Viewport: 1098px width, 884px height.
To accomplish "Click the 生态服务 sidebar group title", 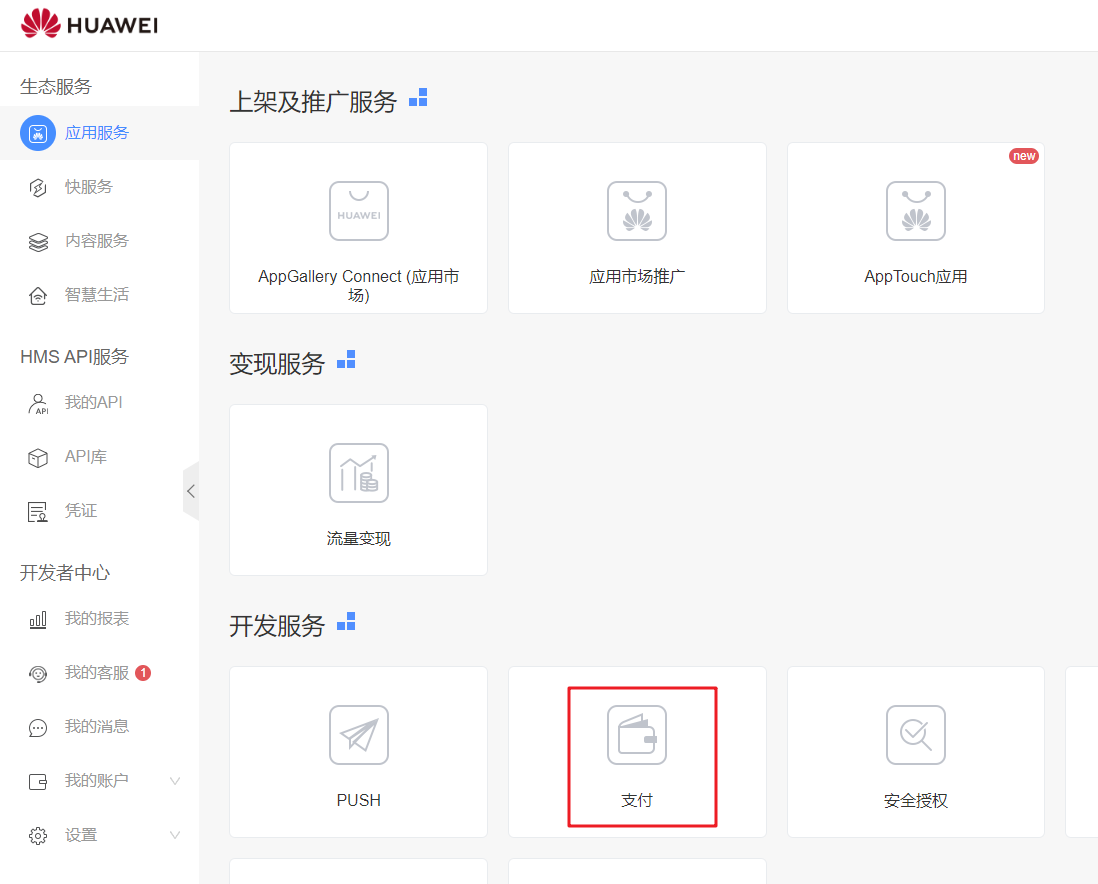I will [x=56, y=87].
